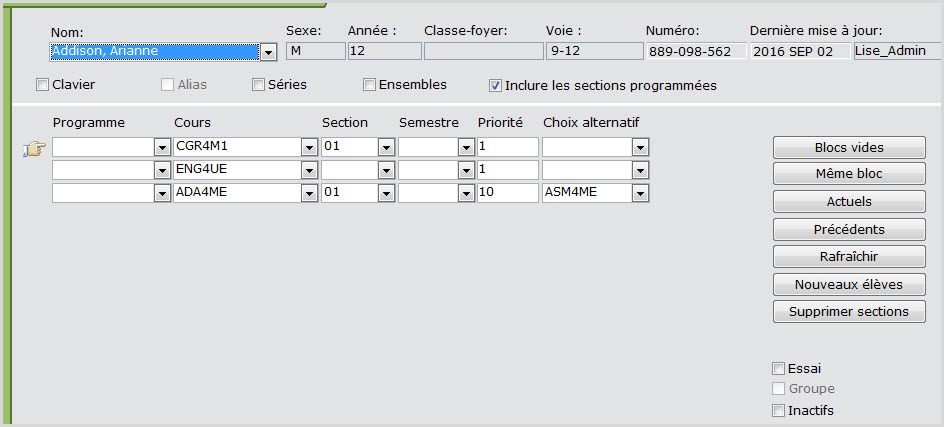Click the pointing hand row indicator icon
944x427 pixels.
35,149
